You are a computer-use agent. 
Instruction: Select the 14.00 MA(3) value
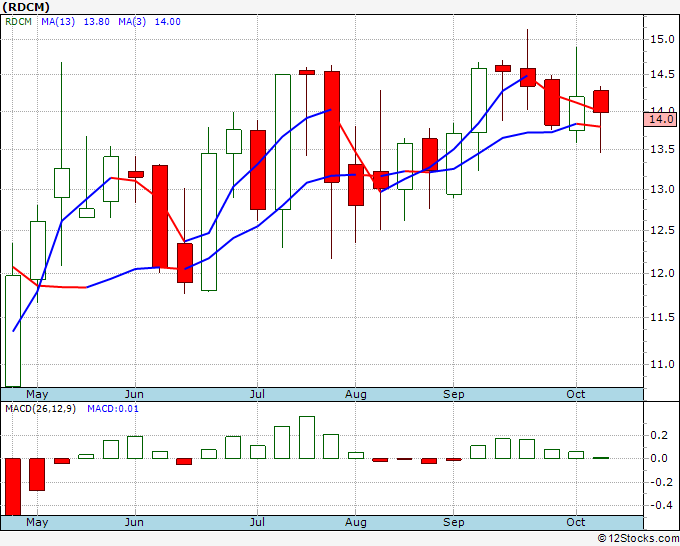(x=167, y=22)
